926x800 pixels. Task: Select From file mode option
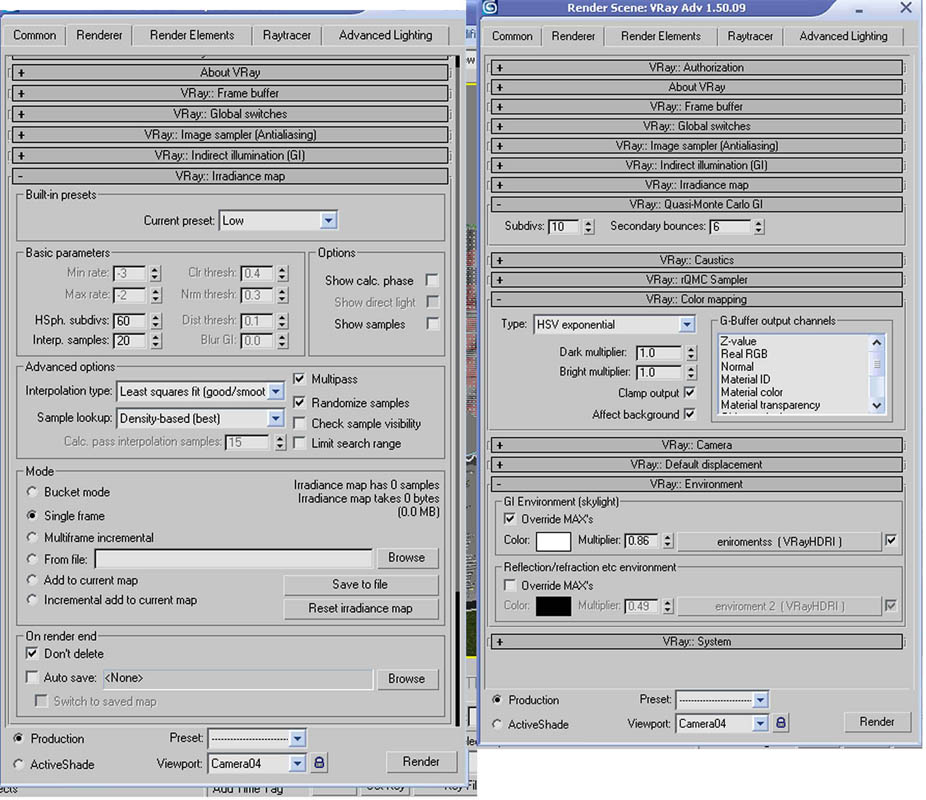point(32,559)
